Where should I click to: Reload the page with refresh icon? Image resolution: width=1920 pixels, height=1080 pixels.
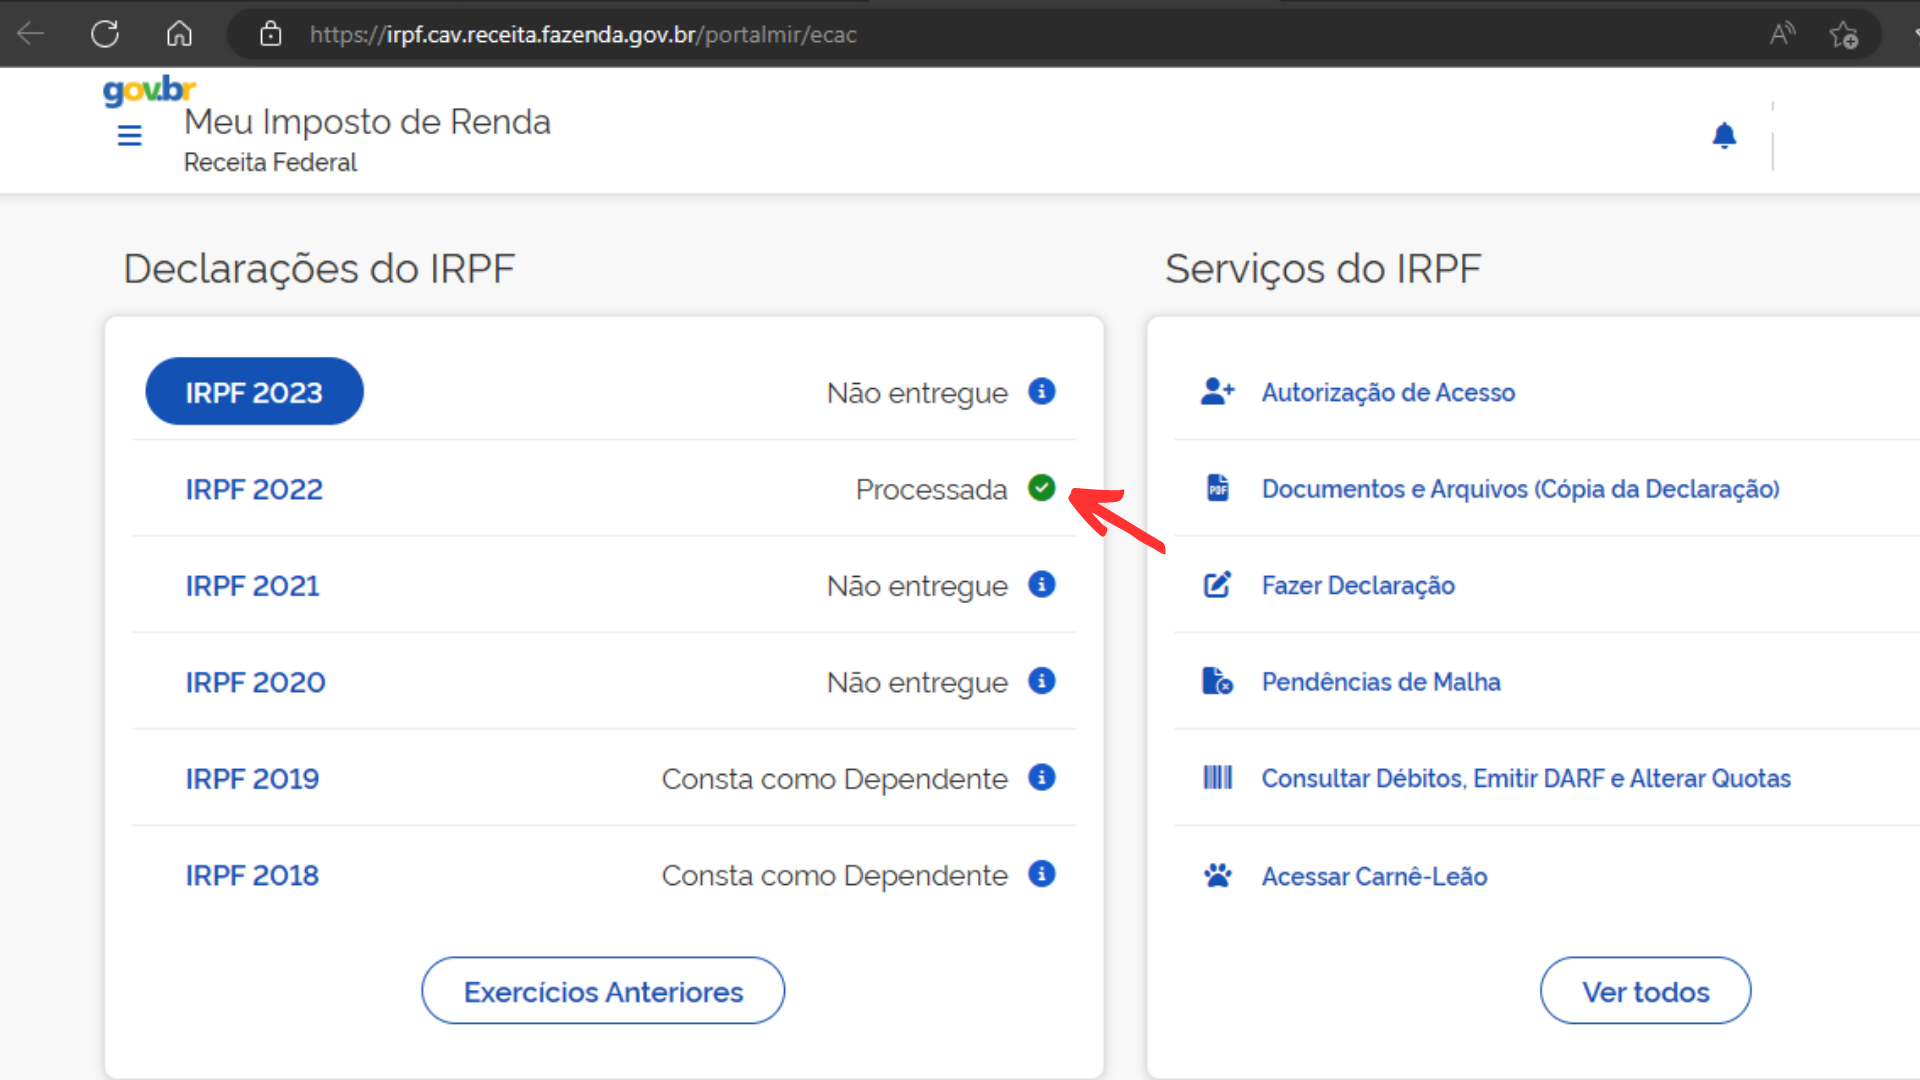pyautogui.click(x=105, y=34)
